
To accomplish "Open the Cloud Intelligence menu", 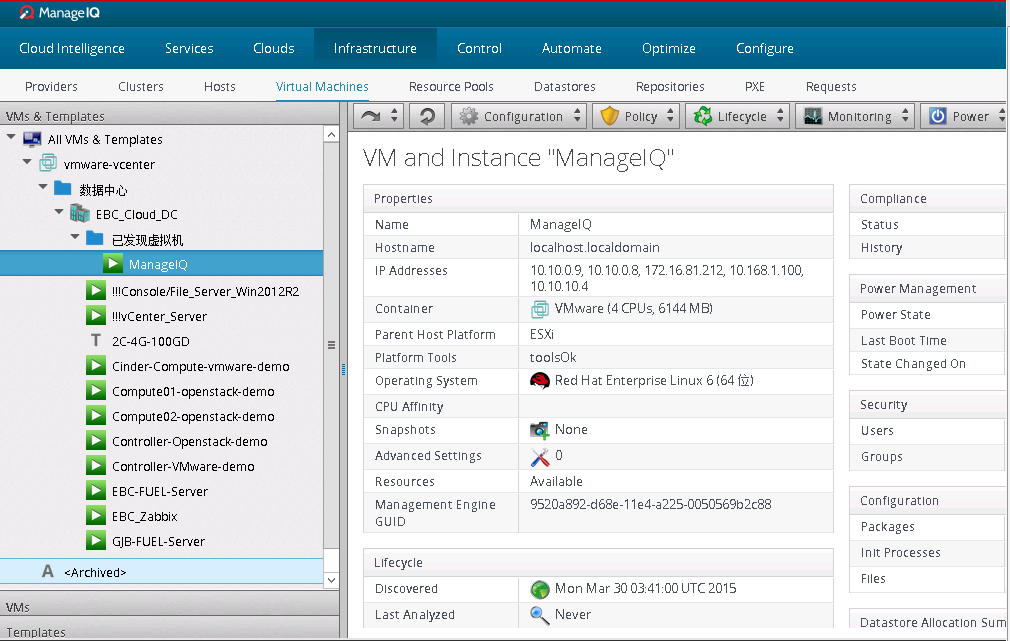I will [x=72, y=48].
